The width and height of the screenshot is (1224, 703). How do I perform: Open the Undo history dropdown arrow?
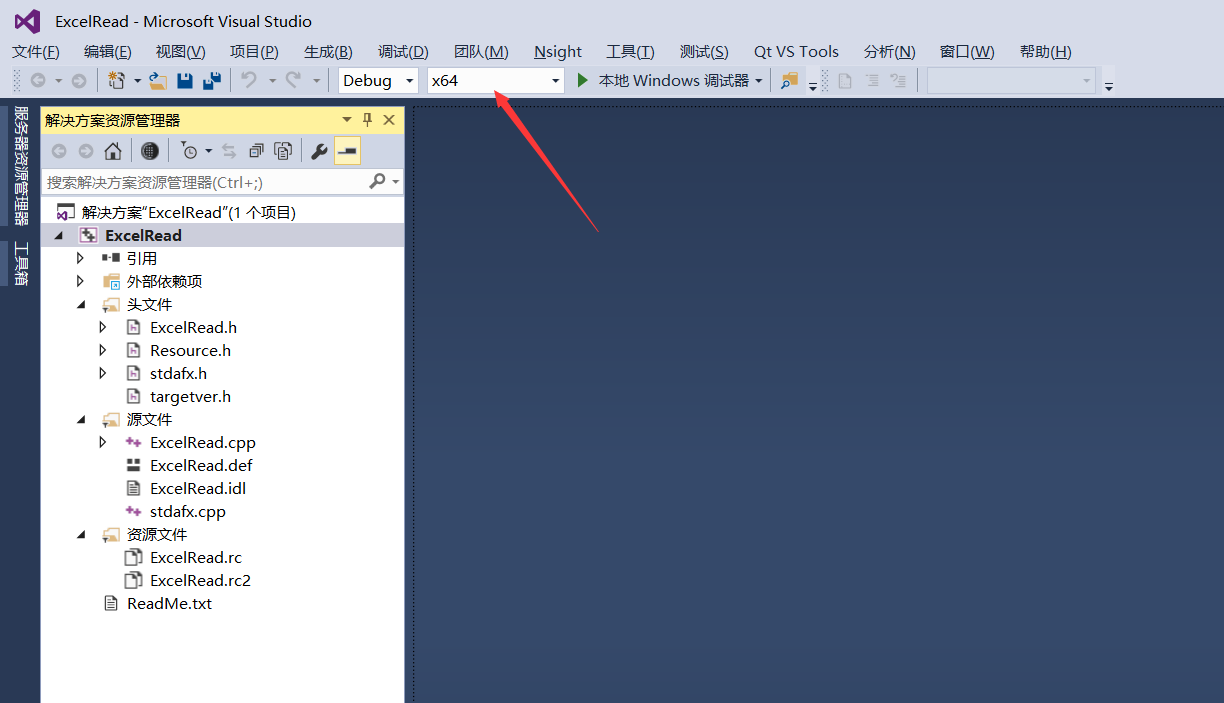pyautogui.click(x=271, y=81)
